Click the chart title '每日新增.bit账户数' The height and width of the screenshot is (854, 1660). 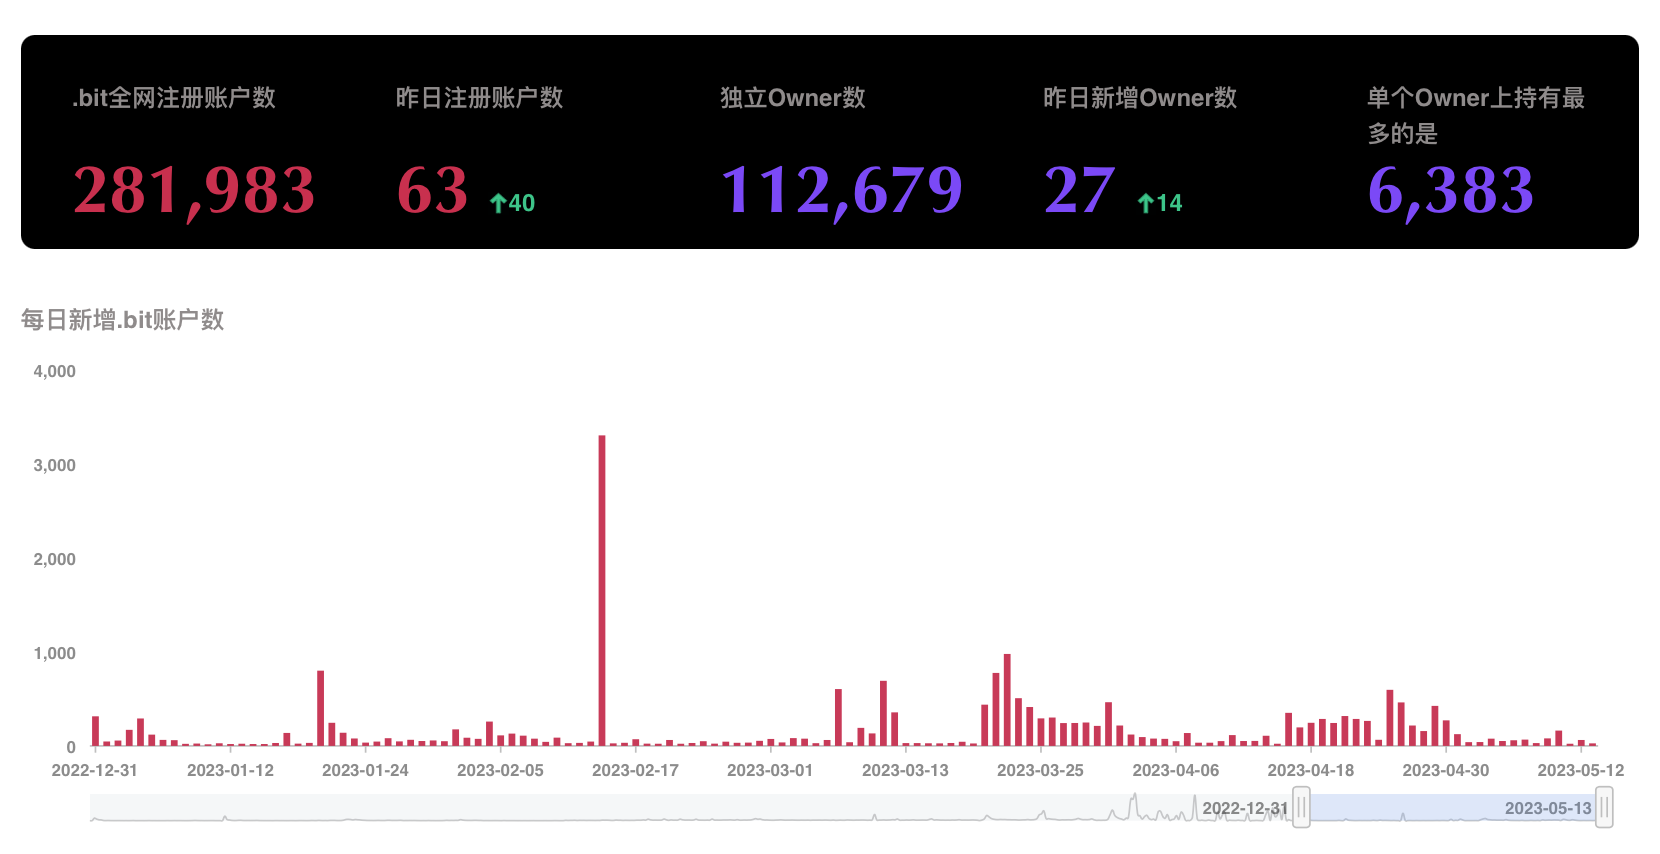click(122, 320)
